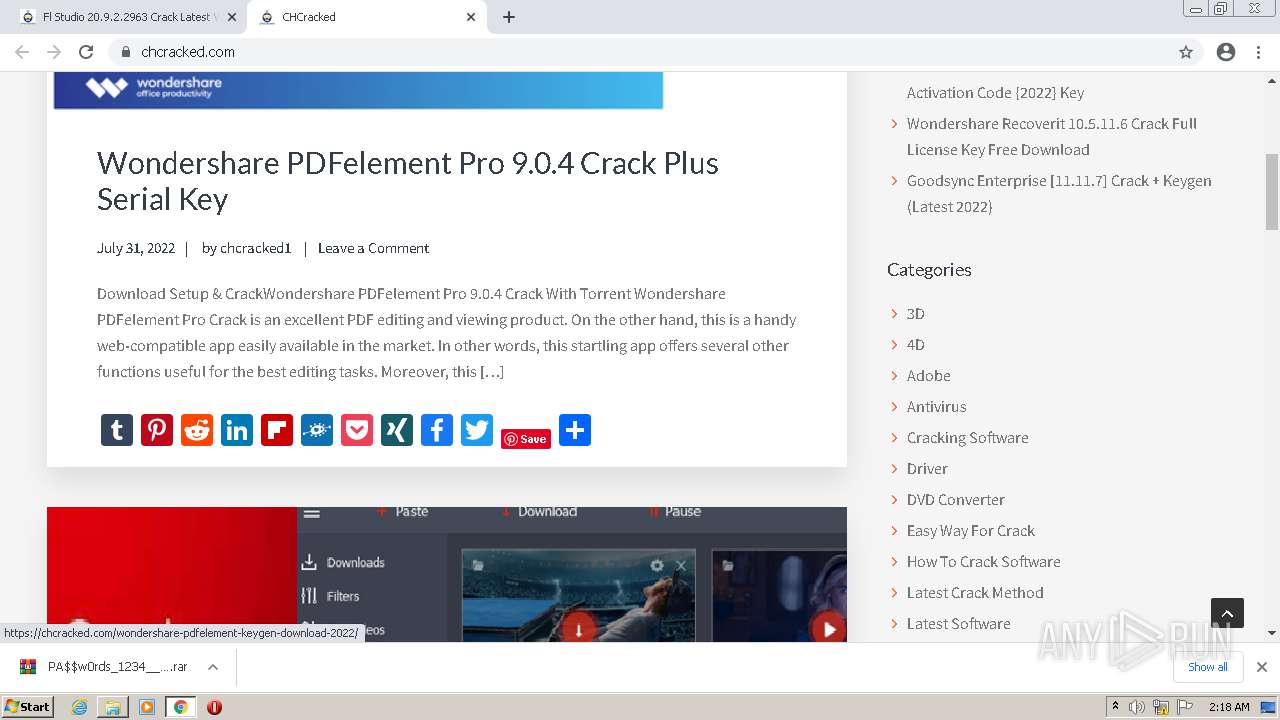The width and height of the screenshot is (1280, 720).
Task: Select the CHCracked tab
Action: (x=367, y=17)
